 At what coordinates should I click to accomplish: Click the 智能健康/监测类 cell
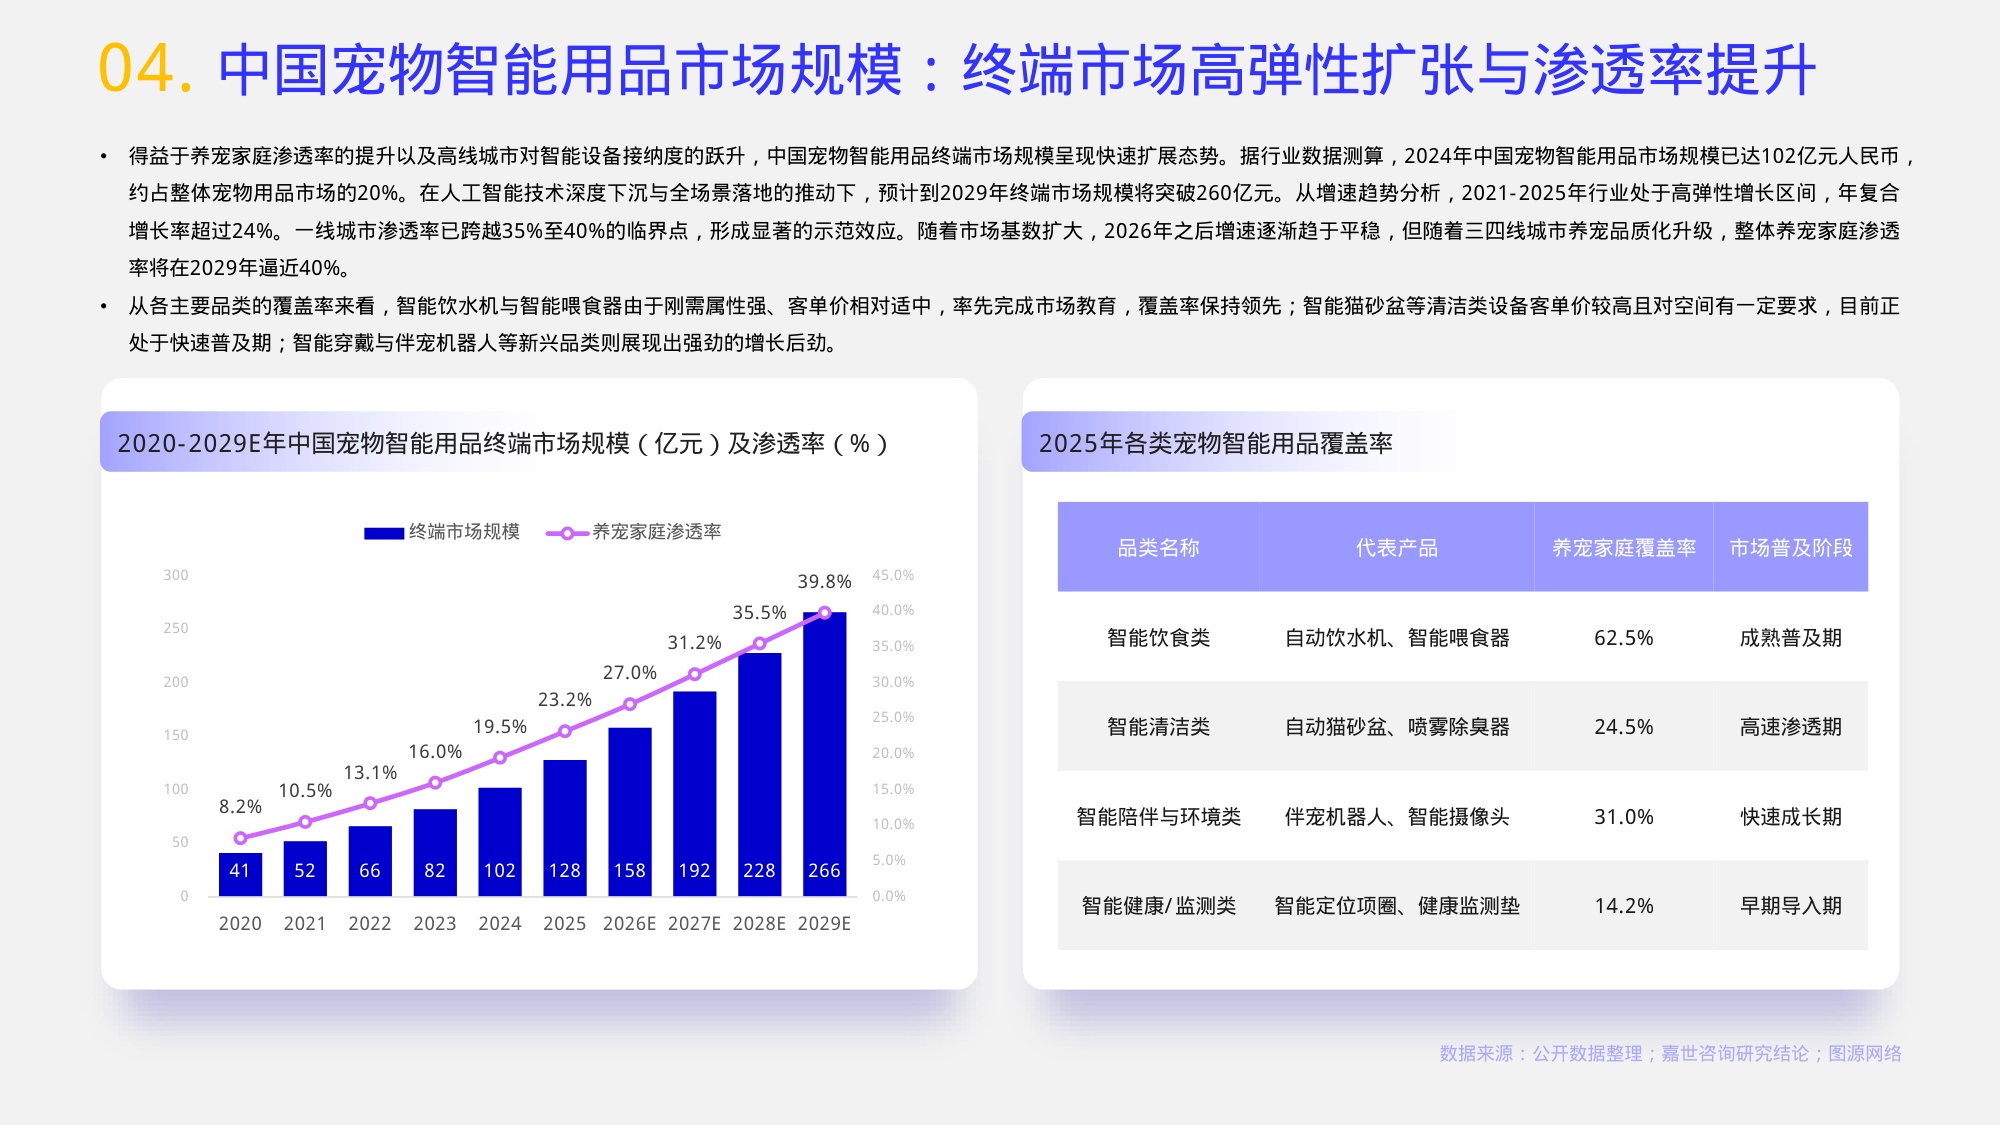pos(1158,906)
